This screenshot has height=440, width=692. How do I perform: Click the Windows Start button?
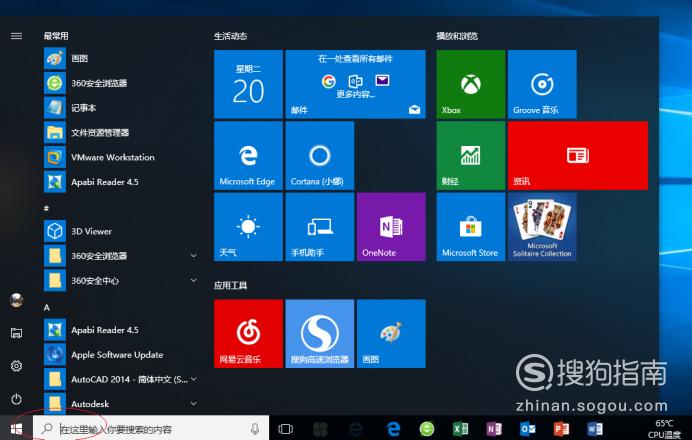tap(16, 428)
